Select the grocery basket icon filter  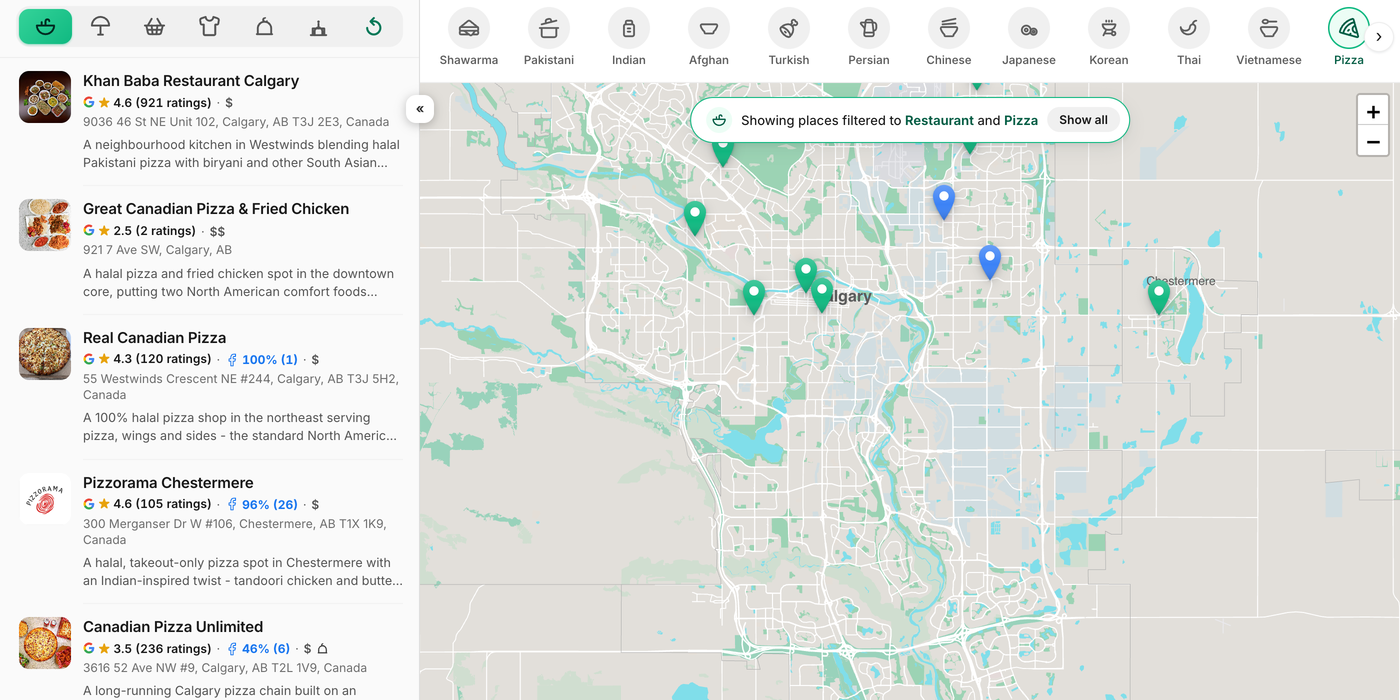(154, 27)
